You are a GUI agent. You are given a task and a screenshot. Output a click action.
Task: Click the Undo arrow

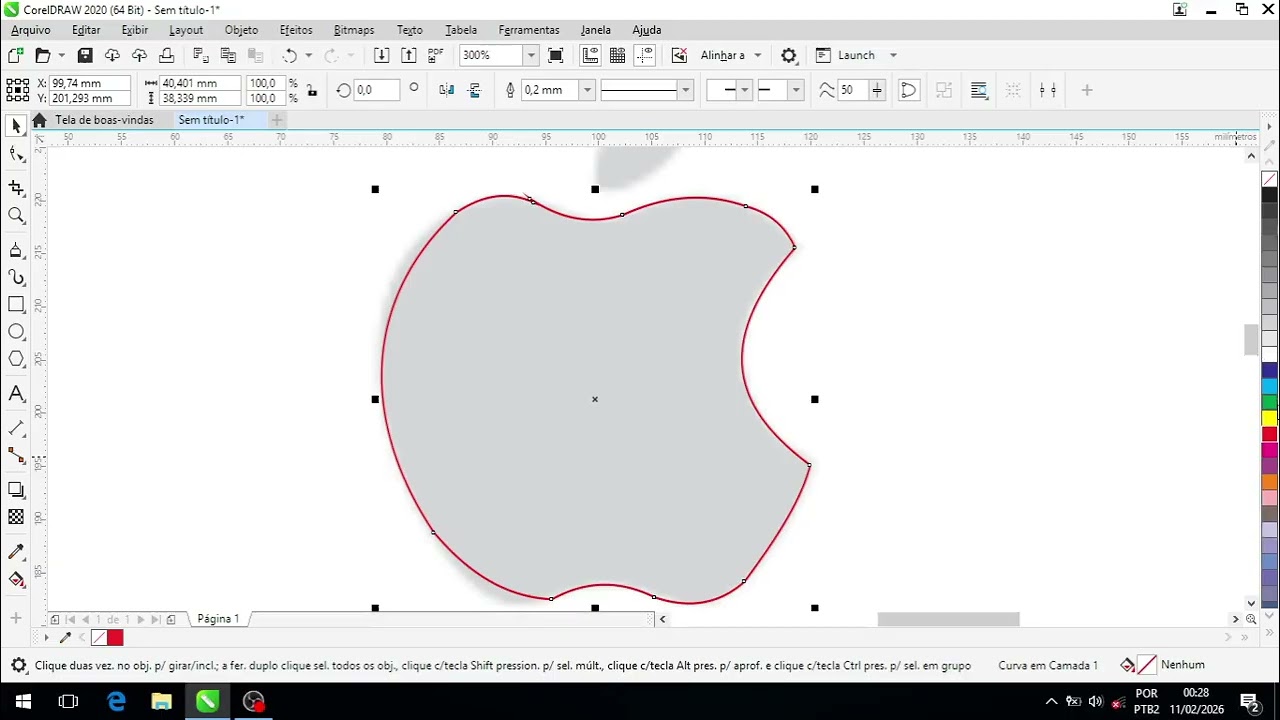coord(290,55)
